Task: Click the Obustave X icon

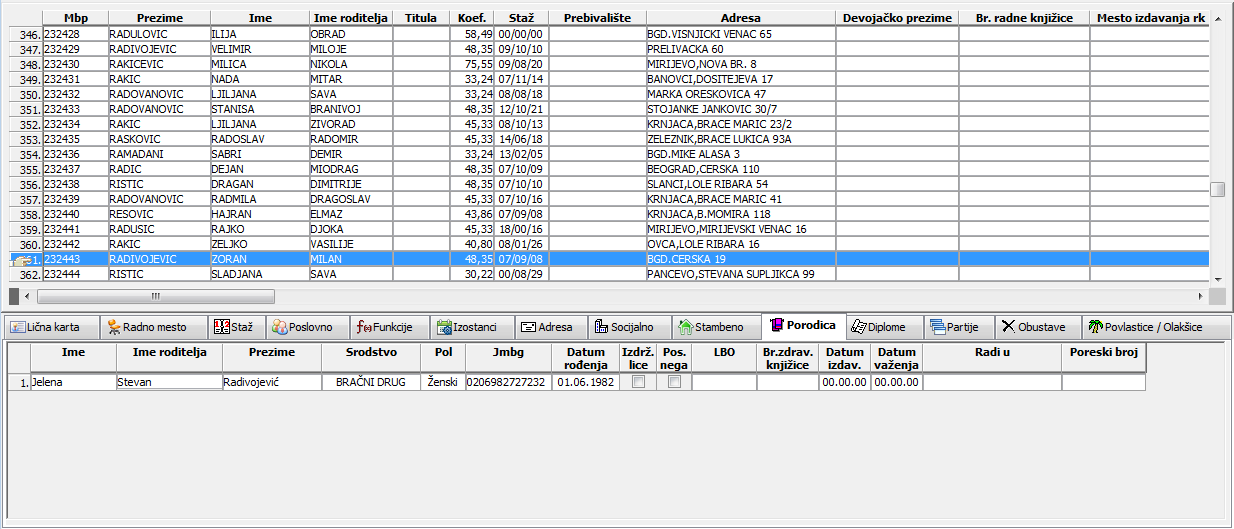Action: pyautogui.click(x=1008, y=327)
